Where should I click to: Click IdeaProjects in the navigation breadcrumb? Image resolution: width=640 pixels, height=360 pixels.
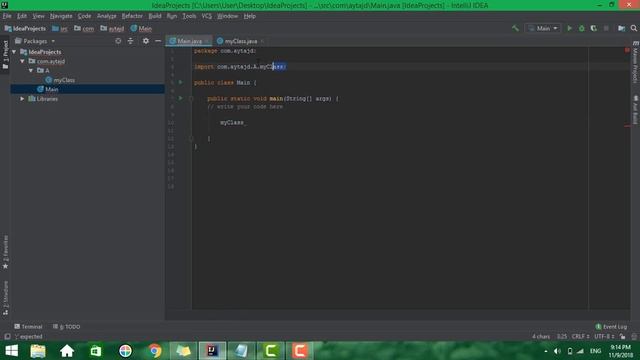click(x=25, y=29)
